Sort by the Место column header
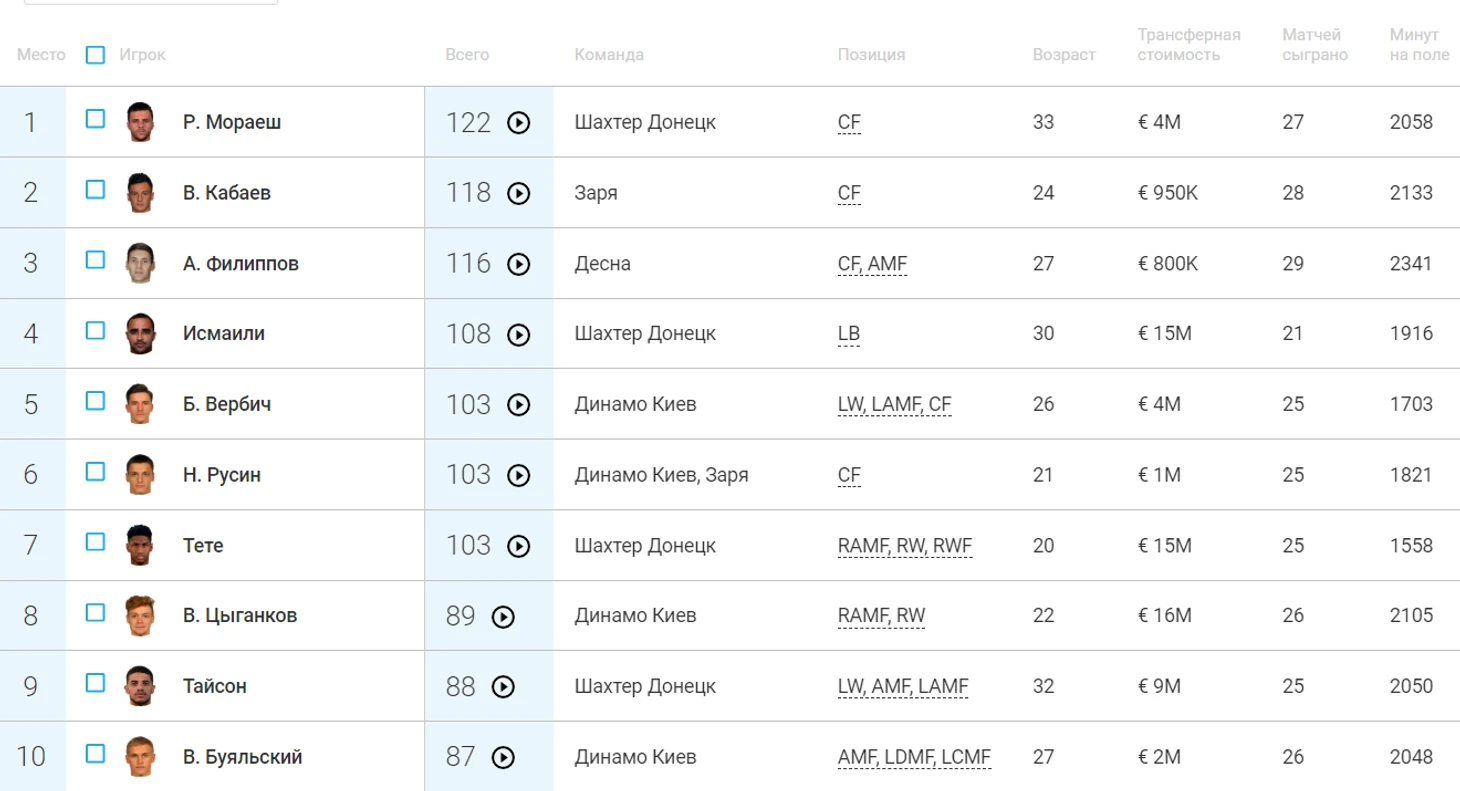The image size is (1460, 791). pos(41,55)
